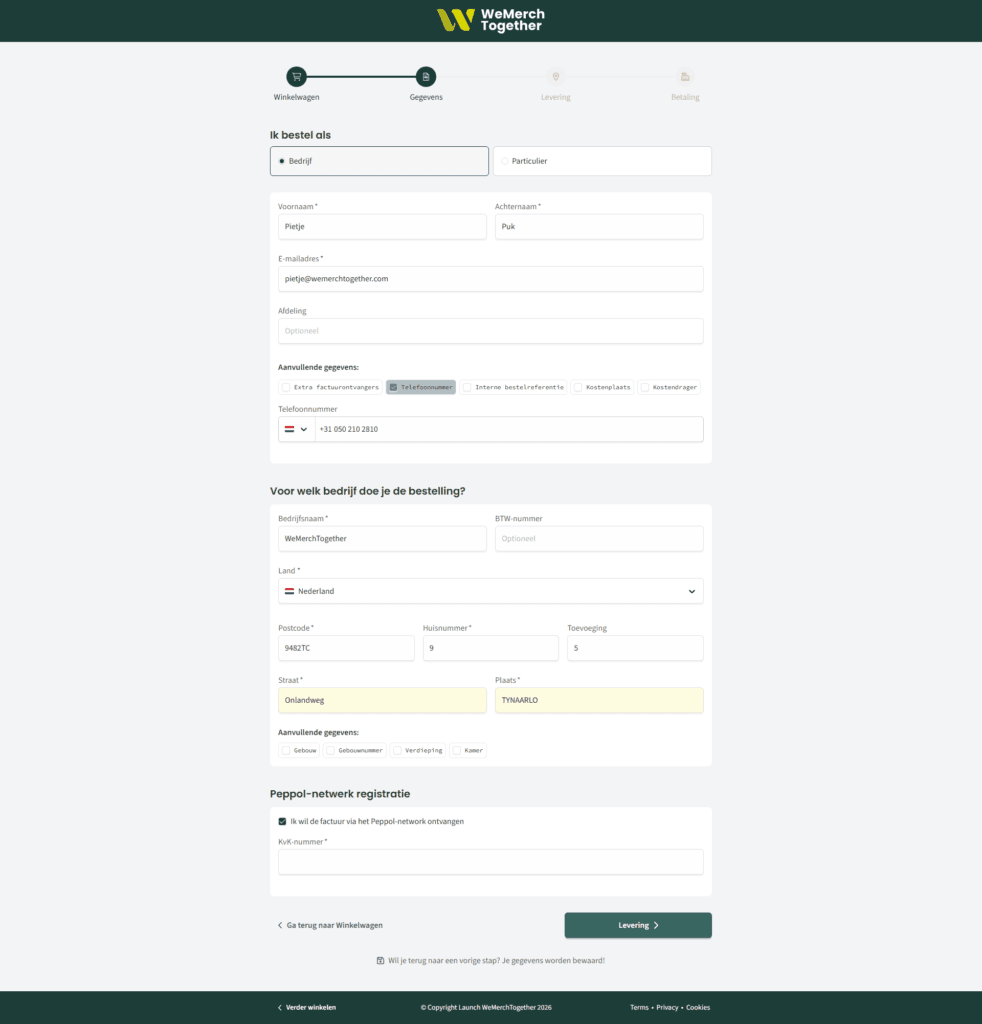Focus the BTW-nummer optional field
Screen dimensions: 982x1024
coord(599,539)
